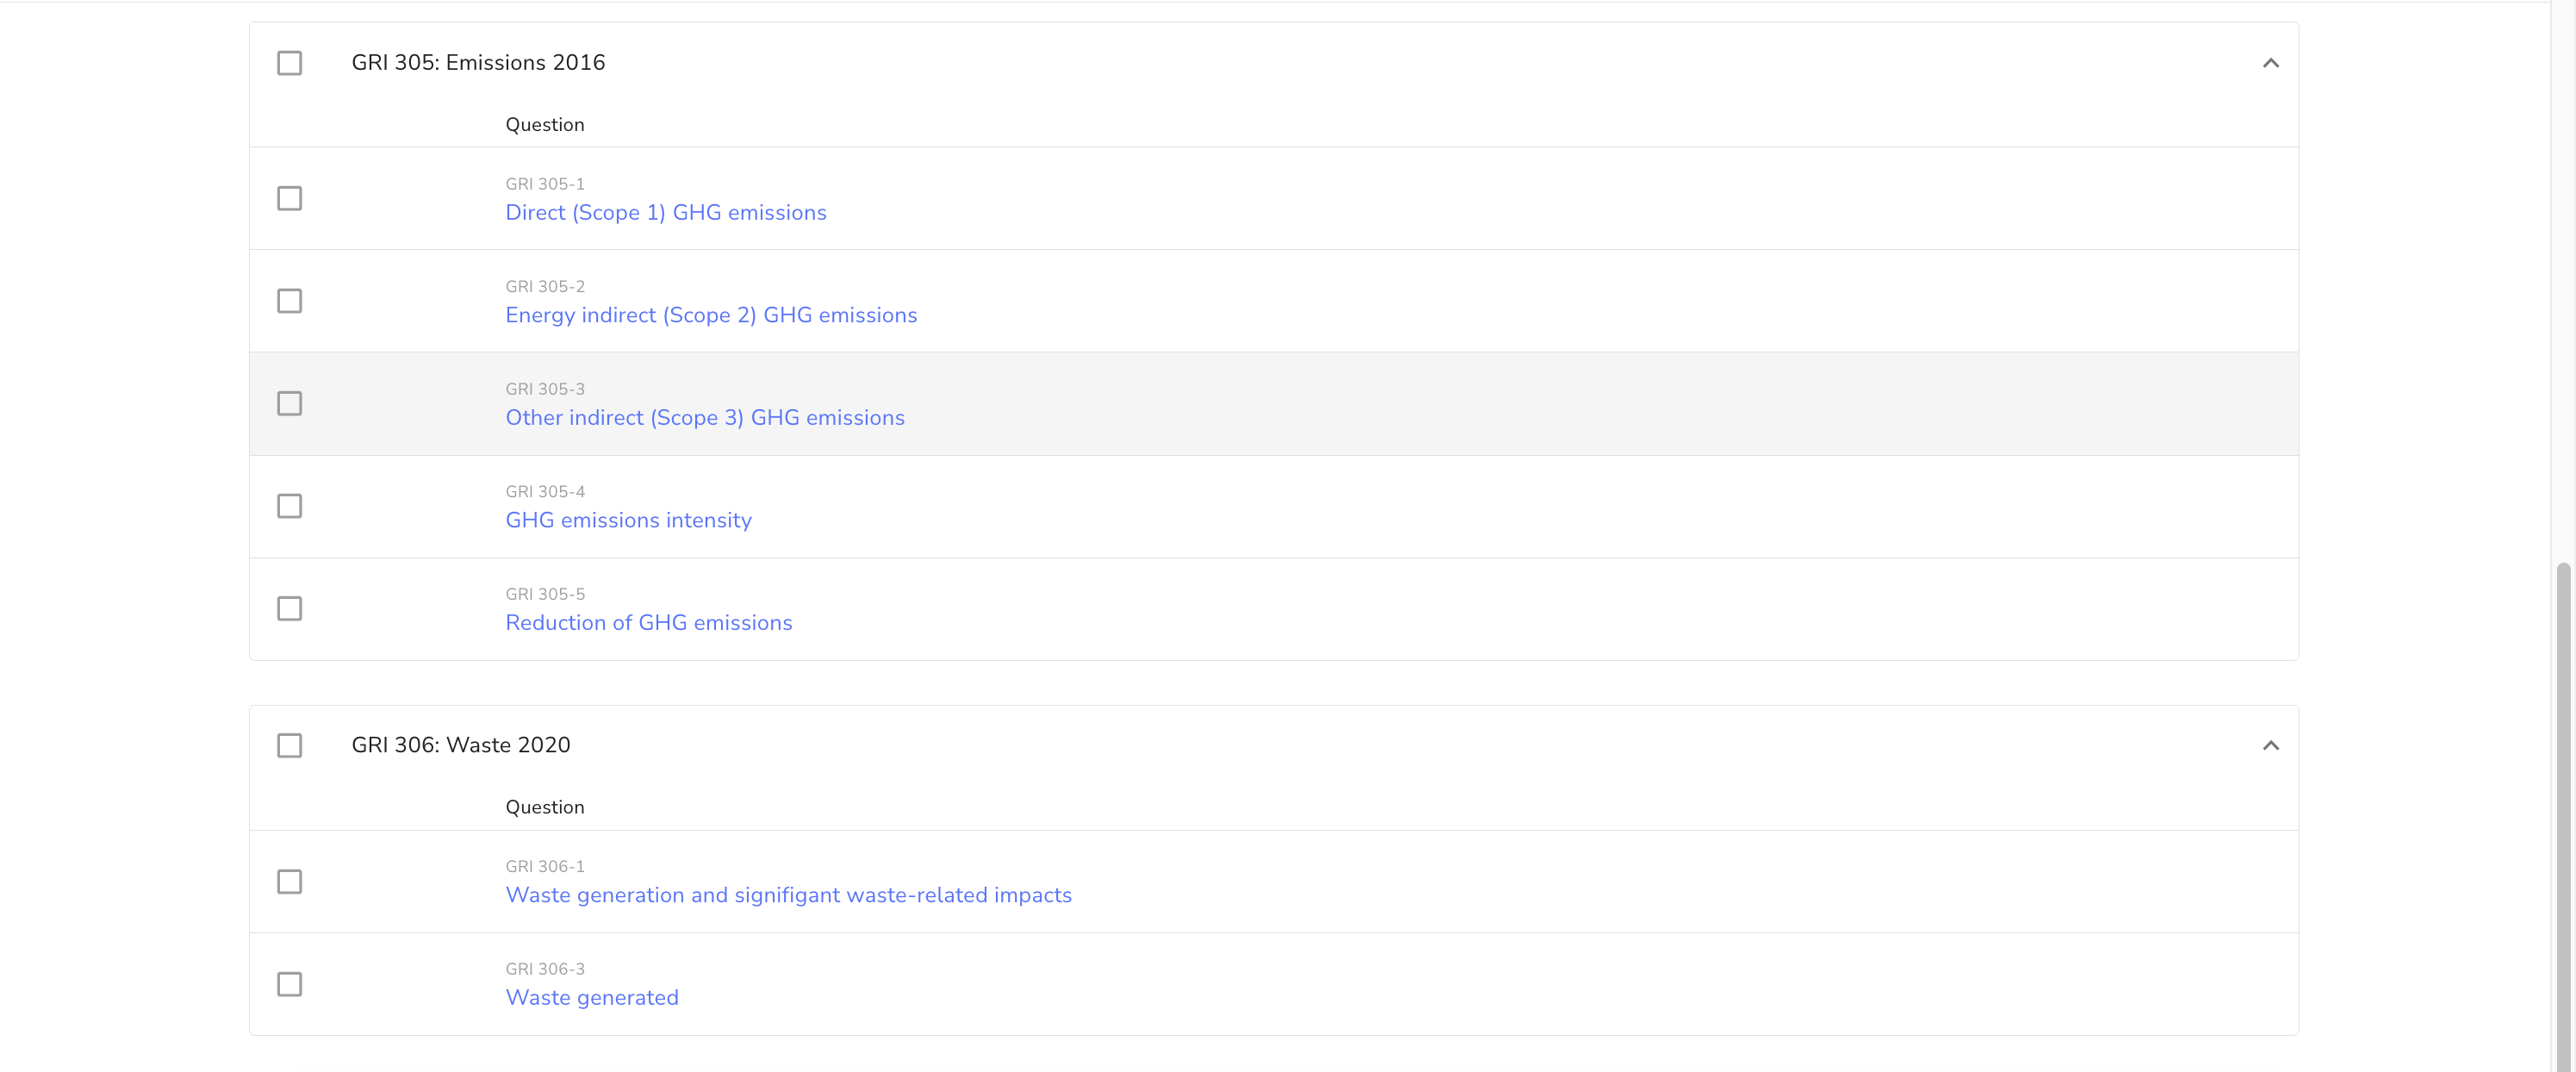Open Energy indirect (Scope 2) GHG emissions
This screenshot has height=1072, width=2576.
710,315
